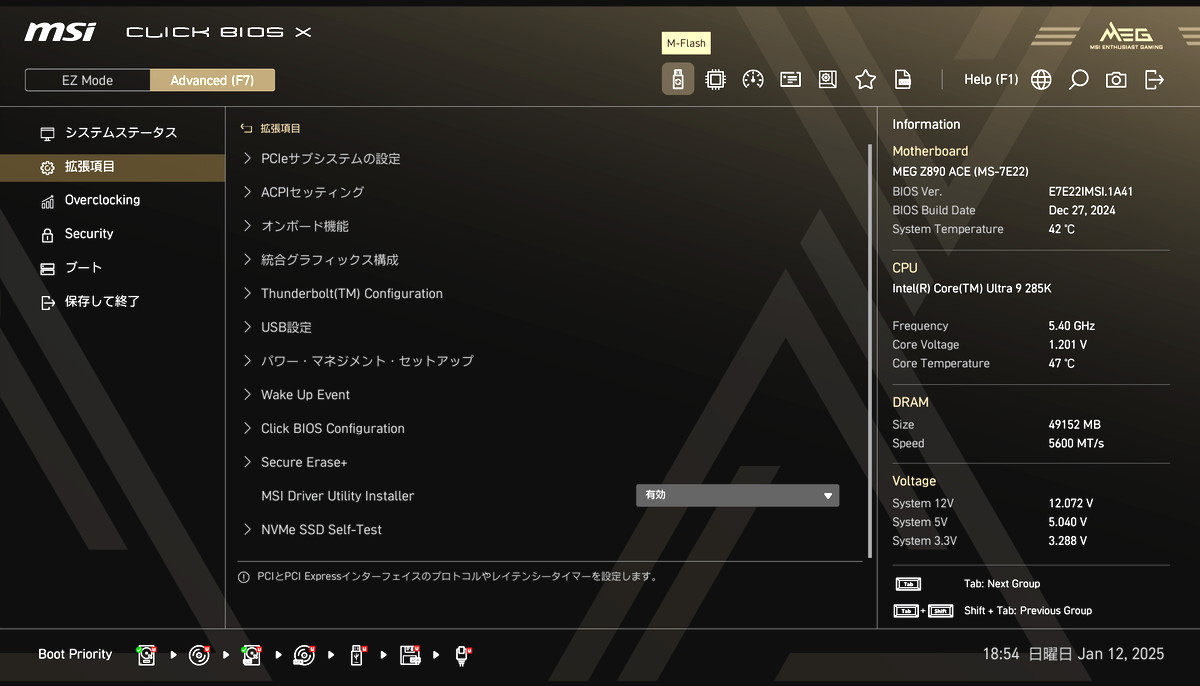Click the motherboard name "MEG Z890 ACE (MS-7E22)"
The image size is (1200, 686).
click(960, 172)
